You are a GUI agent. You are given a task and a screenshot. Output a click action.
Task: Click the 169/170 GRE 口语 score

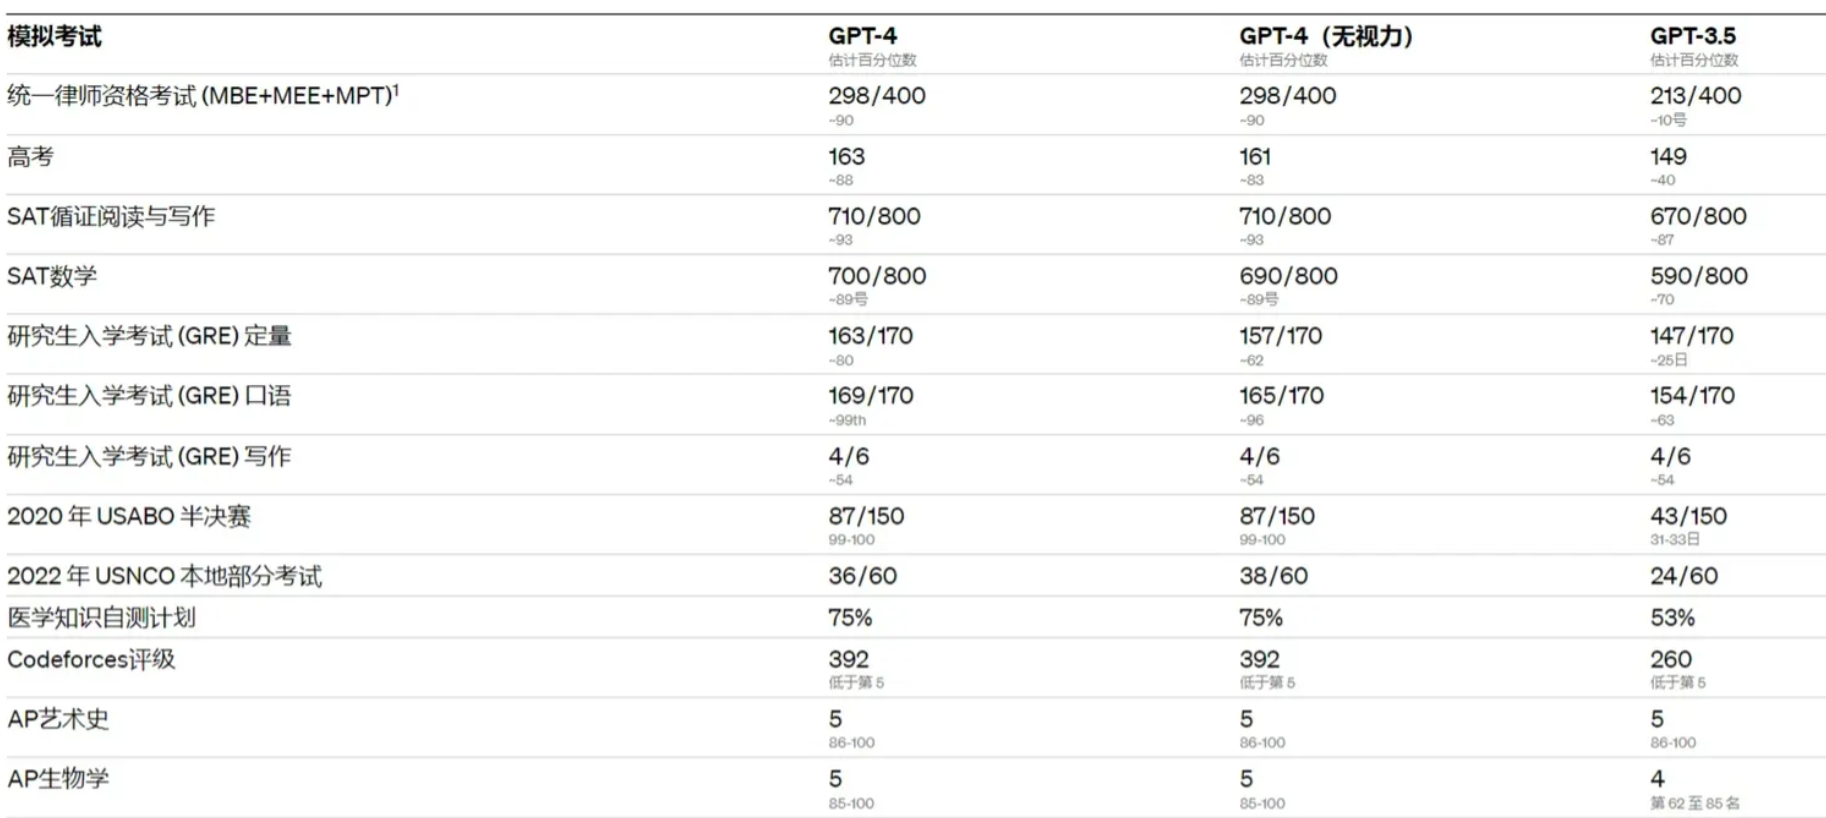coord(870,396)
